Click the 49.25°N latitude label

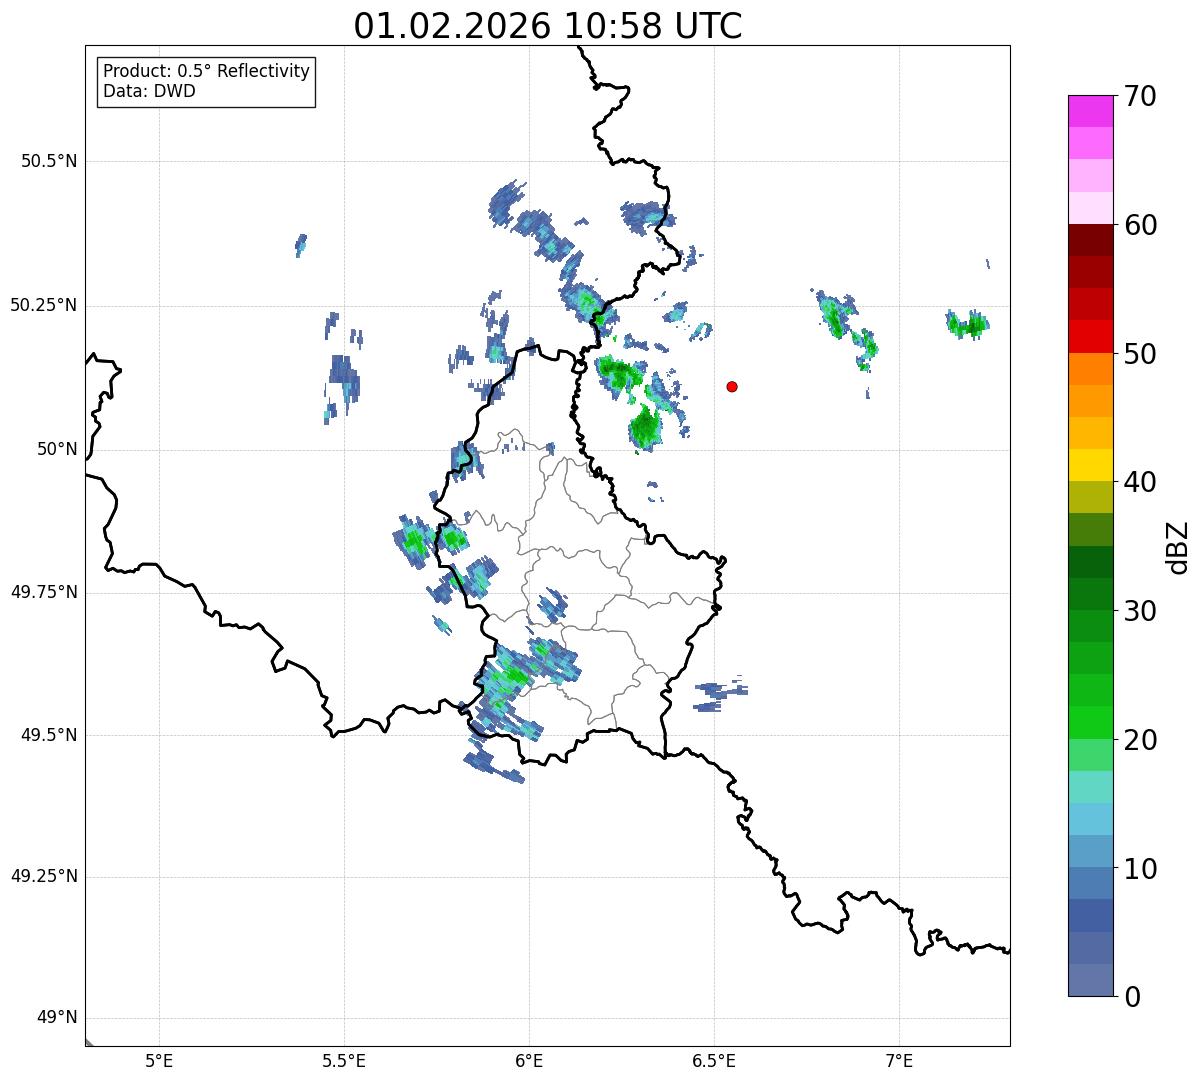point(43,876)
